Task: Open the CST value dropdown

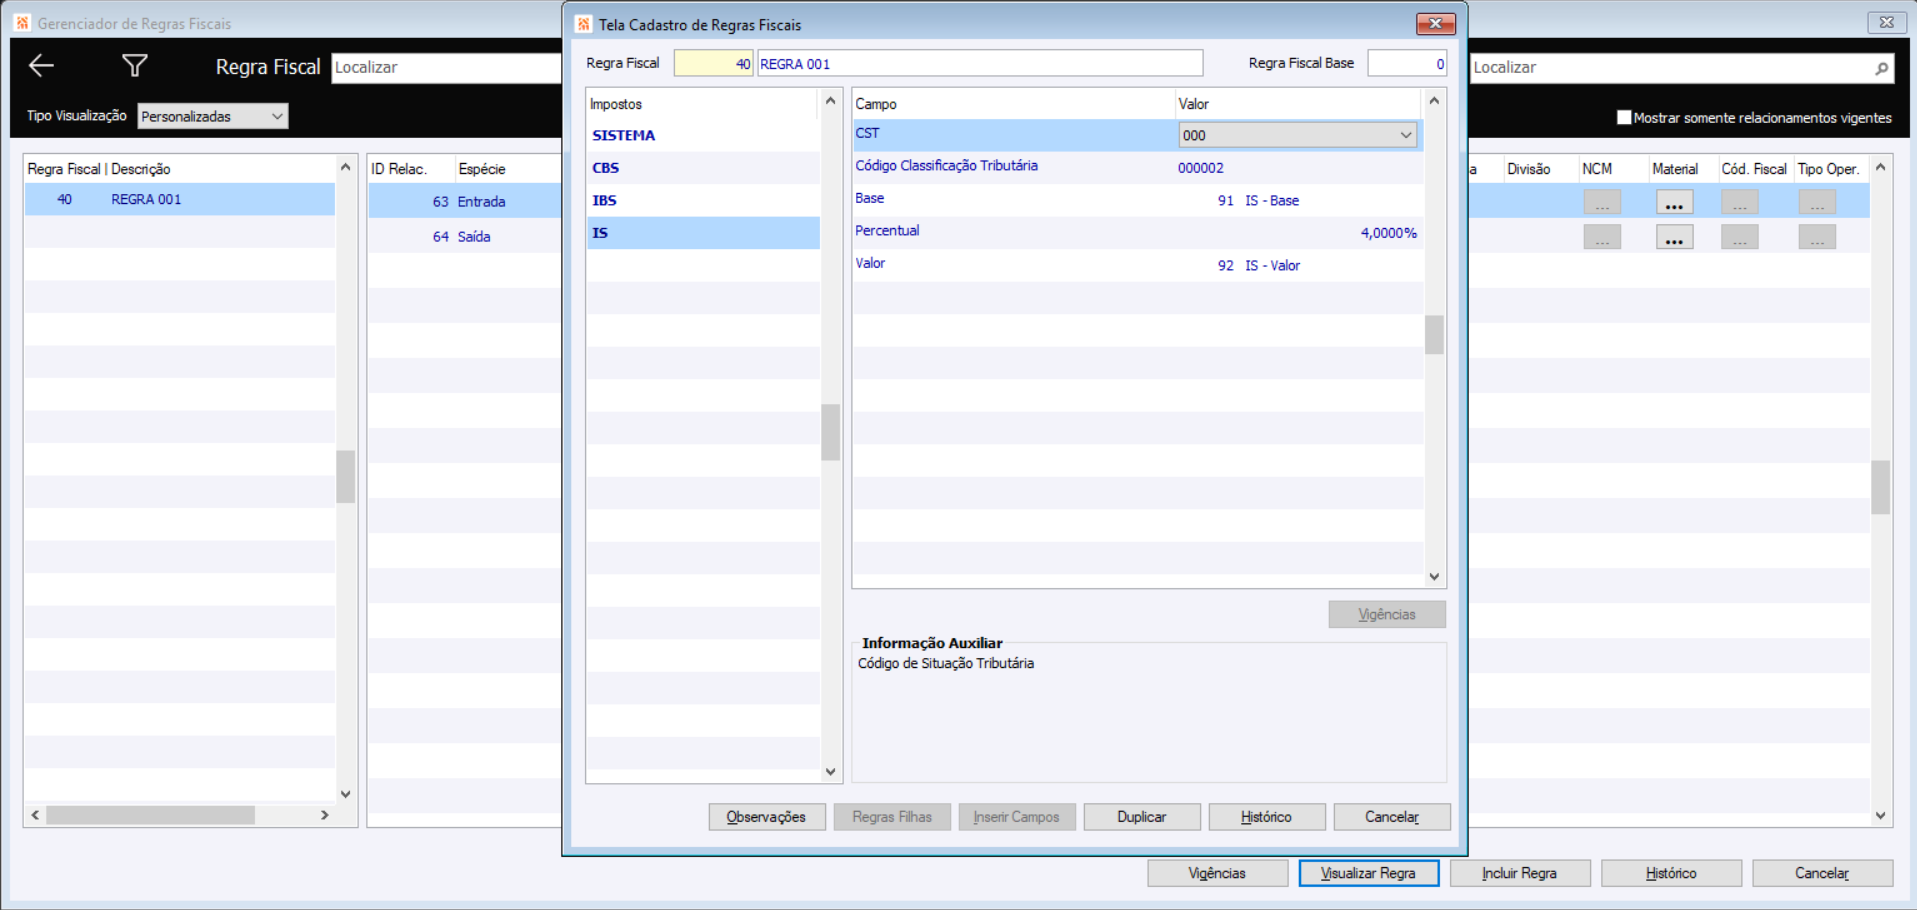Action: (1298, 135)
